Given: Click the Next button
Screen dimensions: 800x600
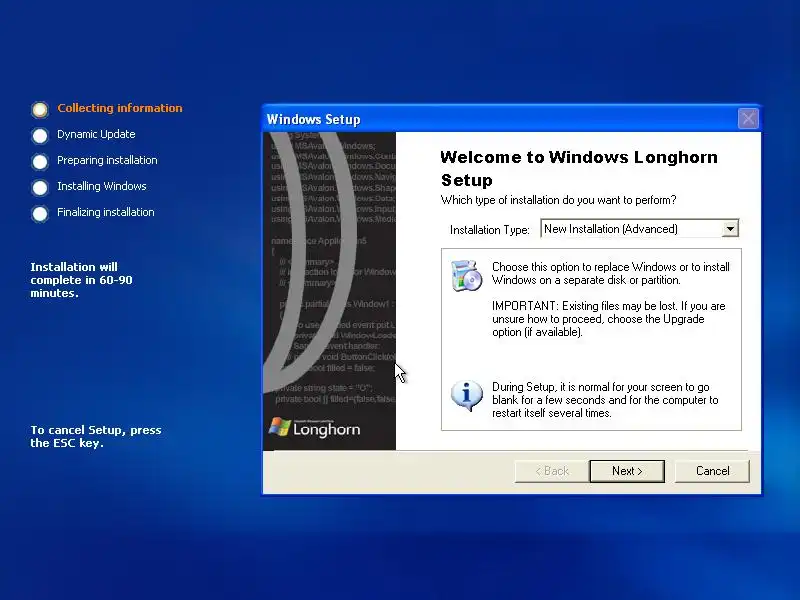Looking at the screenshot, I should click(627, 471).
